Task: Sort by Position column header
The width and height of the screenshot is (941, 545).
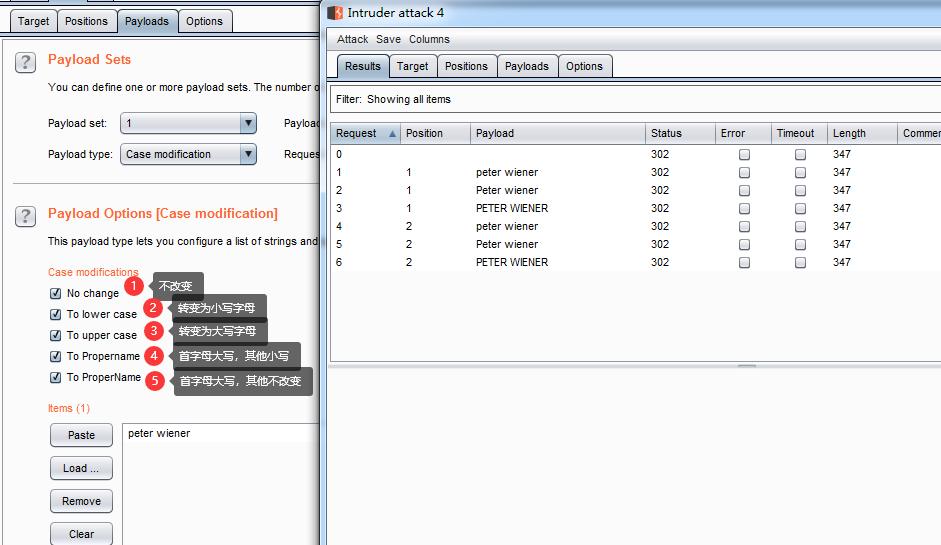Action: 435,134
